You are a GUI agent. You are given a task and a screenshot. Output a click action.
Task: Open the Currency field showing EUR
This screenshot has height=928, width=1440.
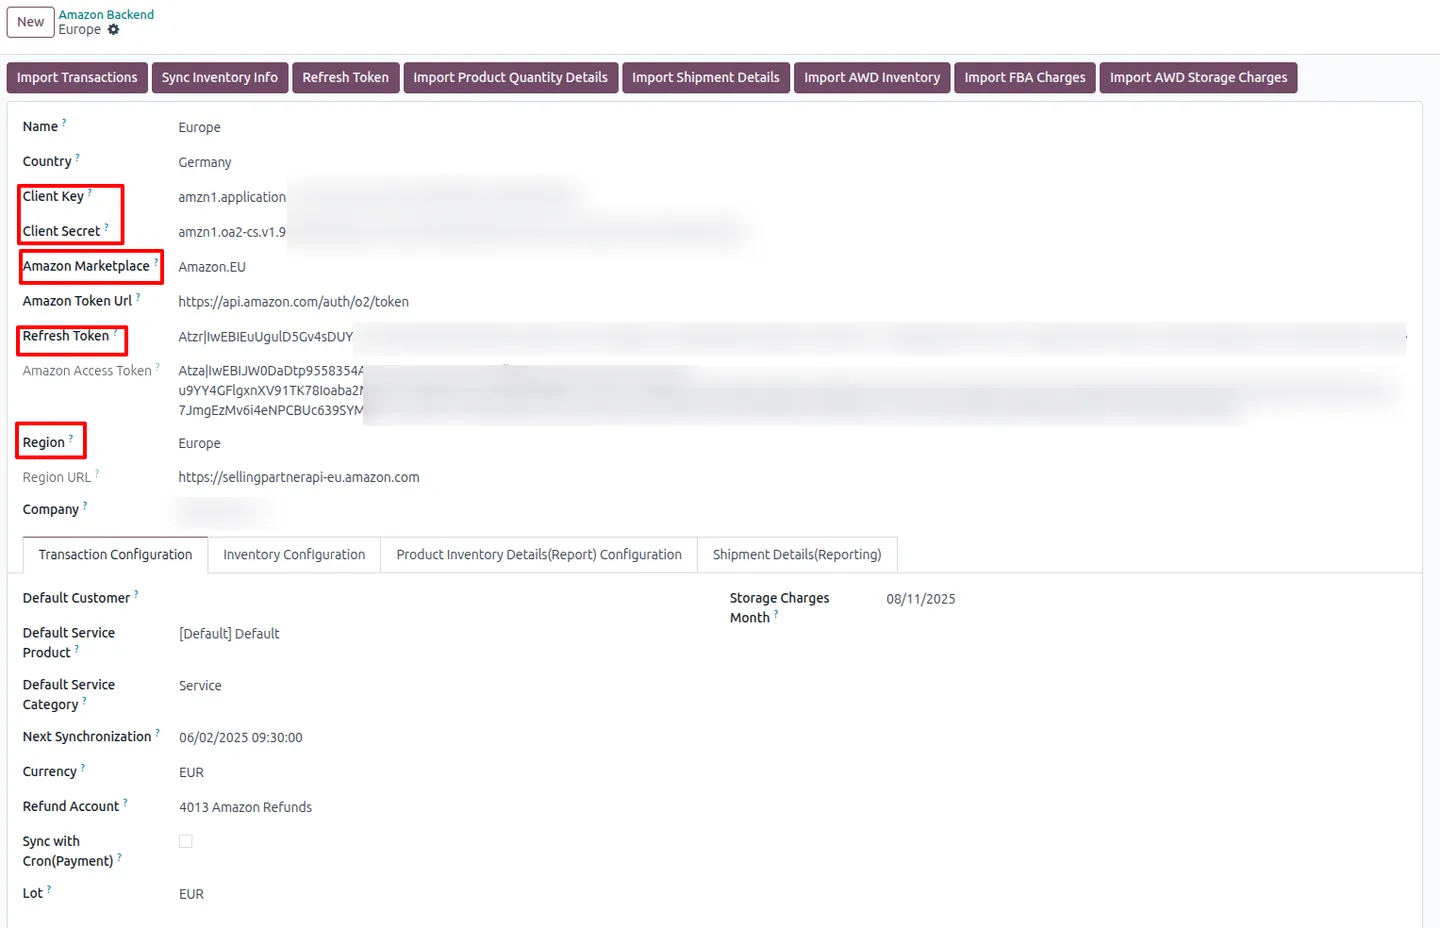pyautogui.click(x=191, y=773)
